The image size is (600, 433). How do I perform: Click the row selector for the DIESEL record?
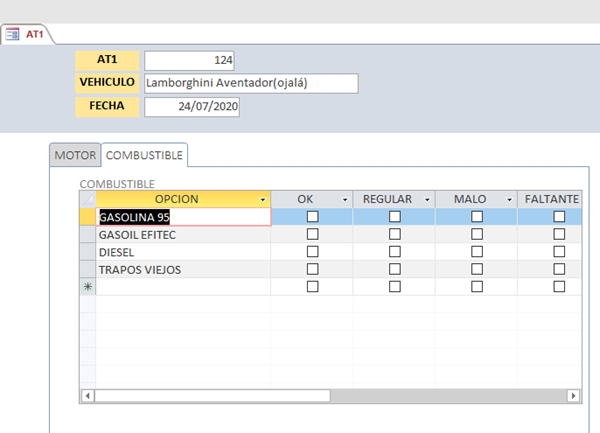(87, 252)
